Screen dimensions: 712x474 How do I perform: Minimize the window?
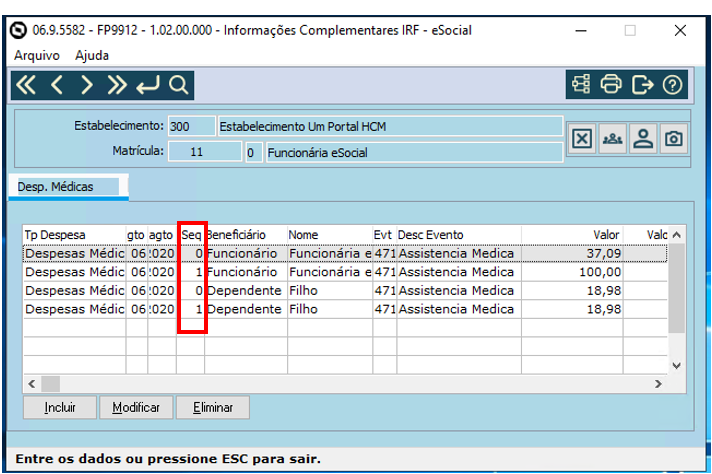tap(581, 31)
